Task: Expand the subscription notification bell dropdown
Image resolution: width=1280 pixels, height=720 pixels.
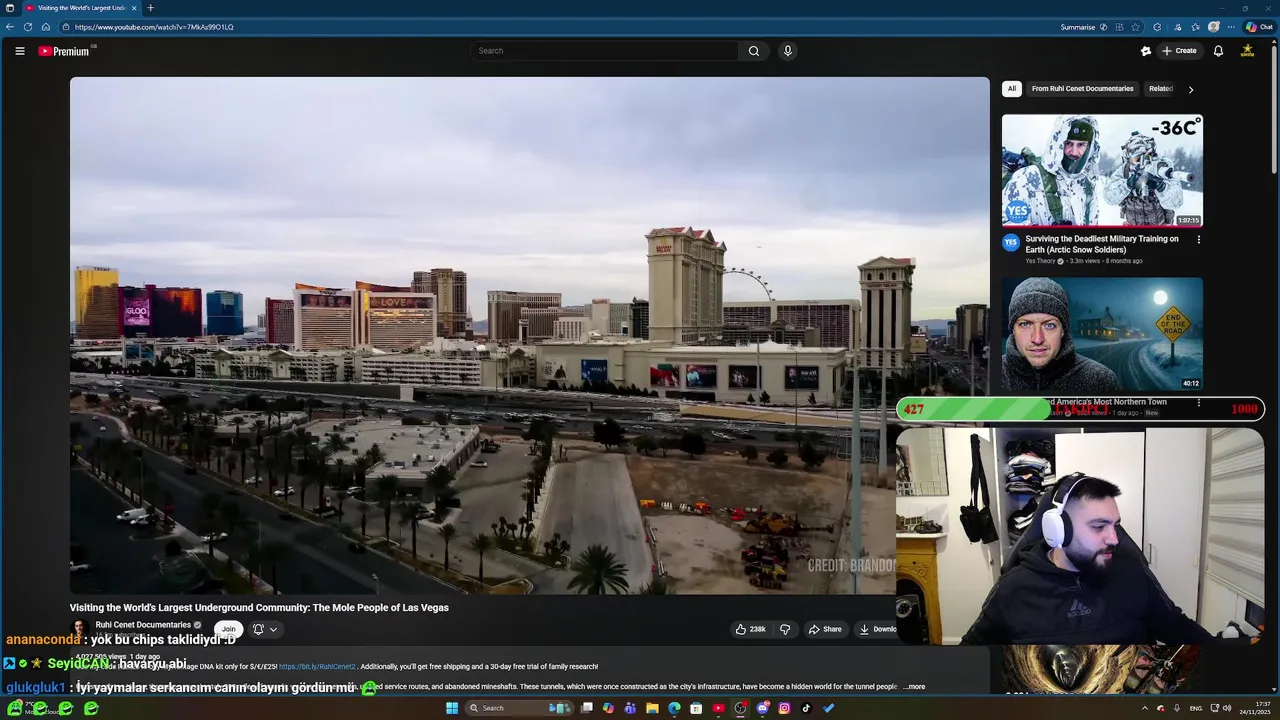Action: (x=265, y=629)
